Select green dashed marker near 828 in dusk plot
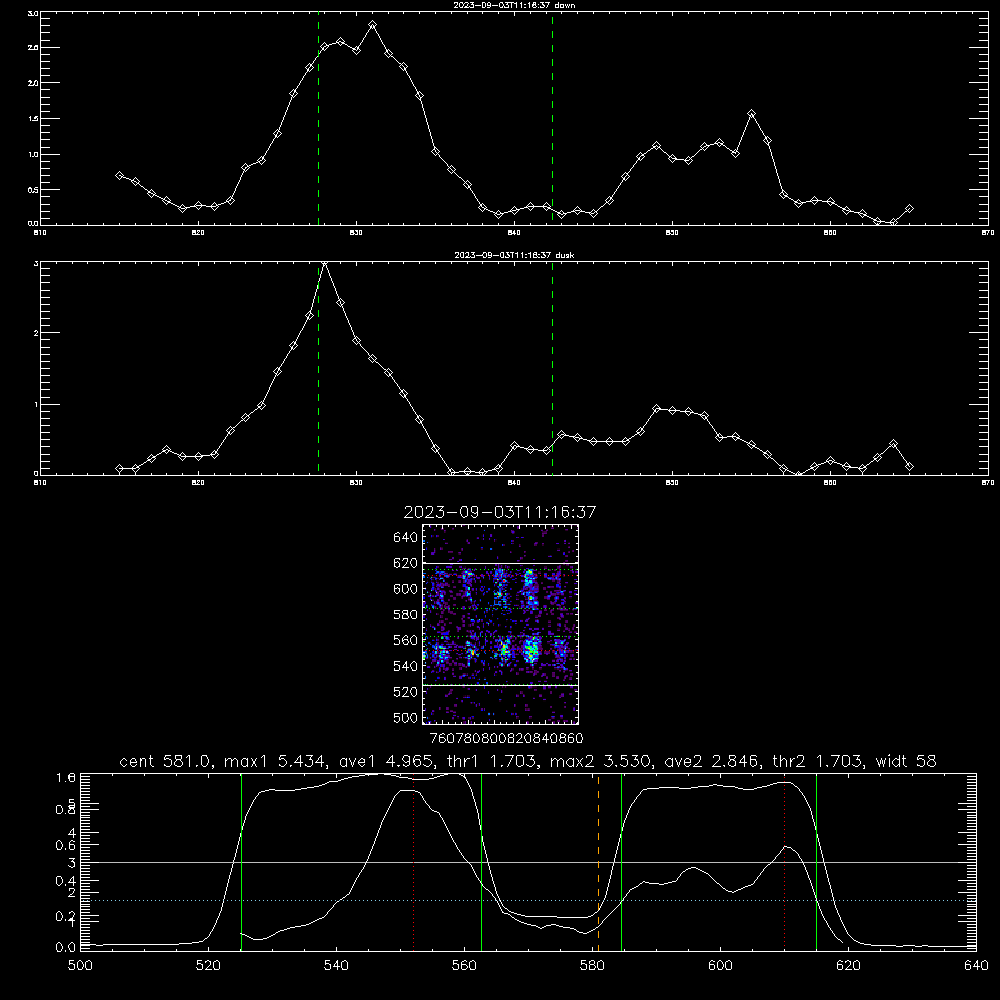This screenshot has height=1000, width=1000. tap(318, 369)
